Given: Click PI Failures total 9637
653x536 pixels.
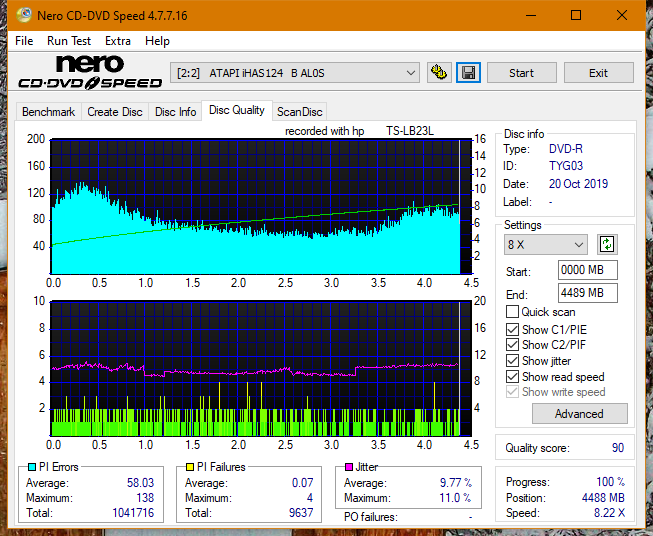Looking at the screenshot, I should 301,513.
